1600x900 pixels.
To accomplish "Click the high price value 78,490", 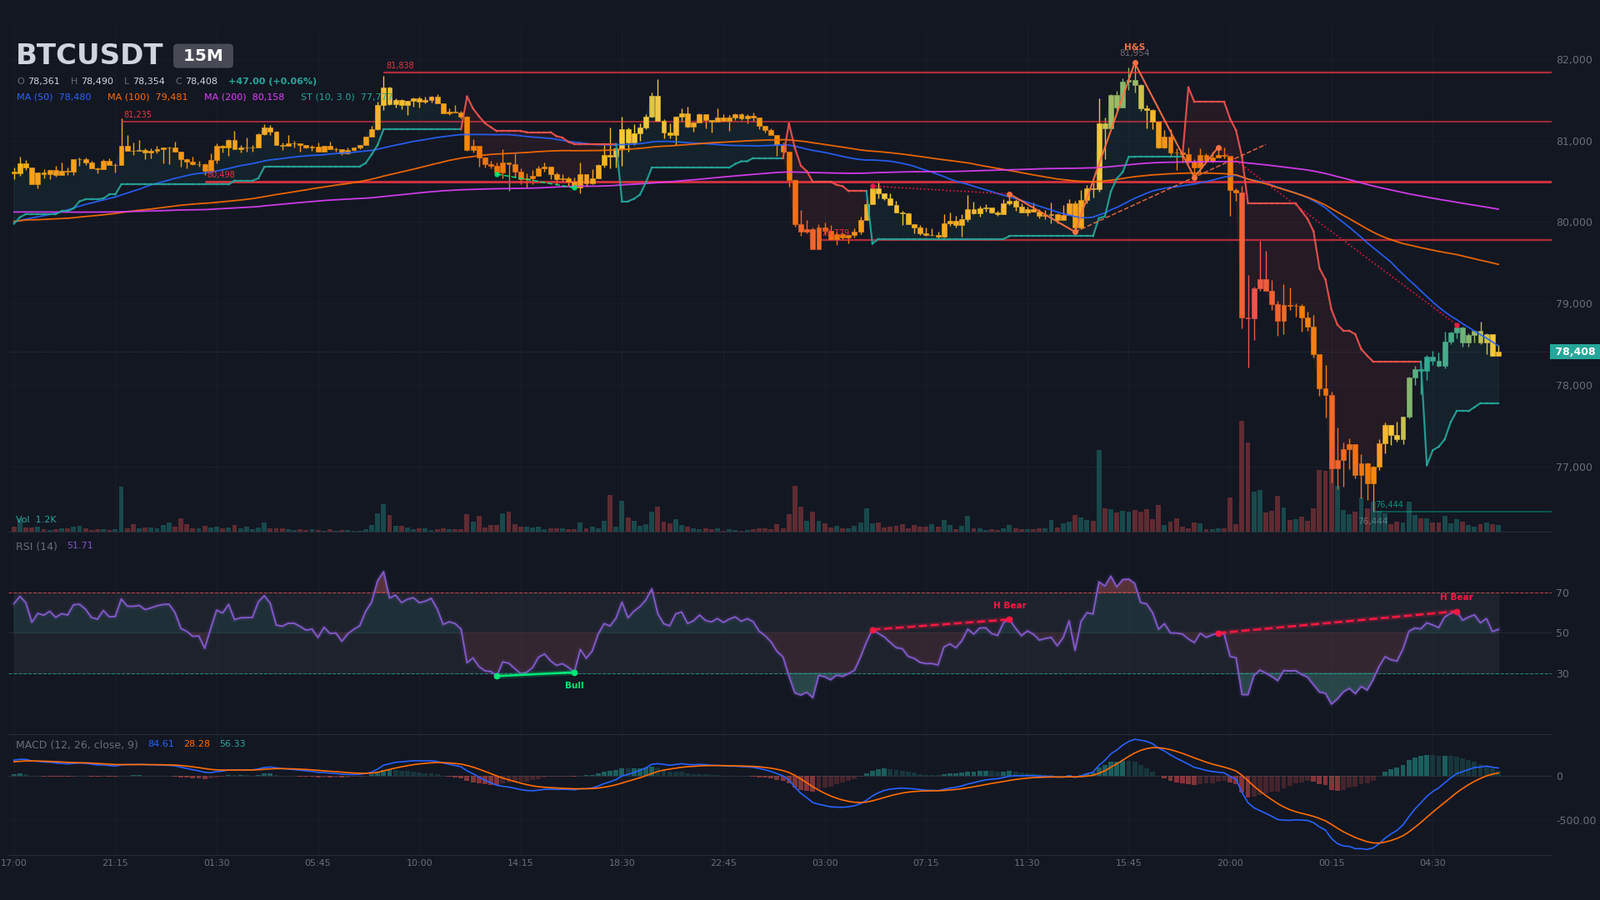I will pyautogui.click(x=97, y=81).
